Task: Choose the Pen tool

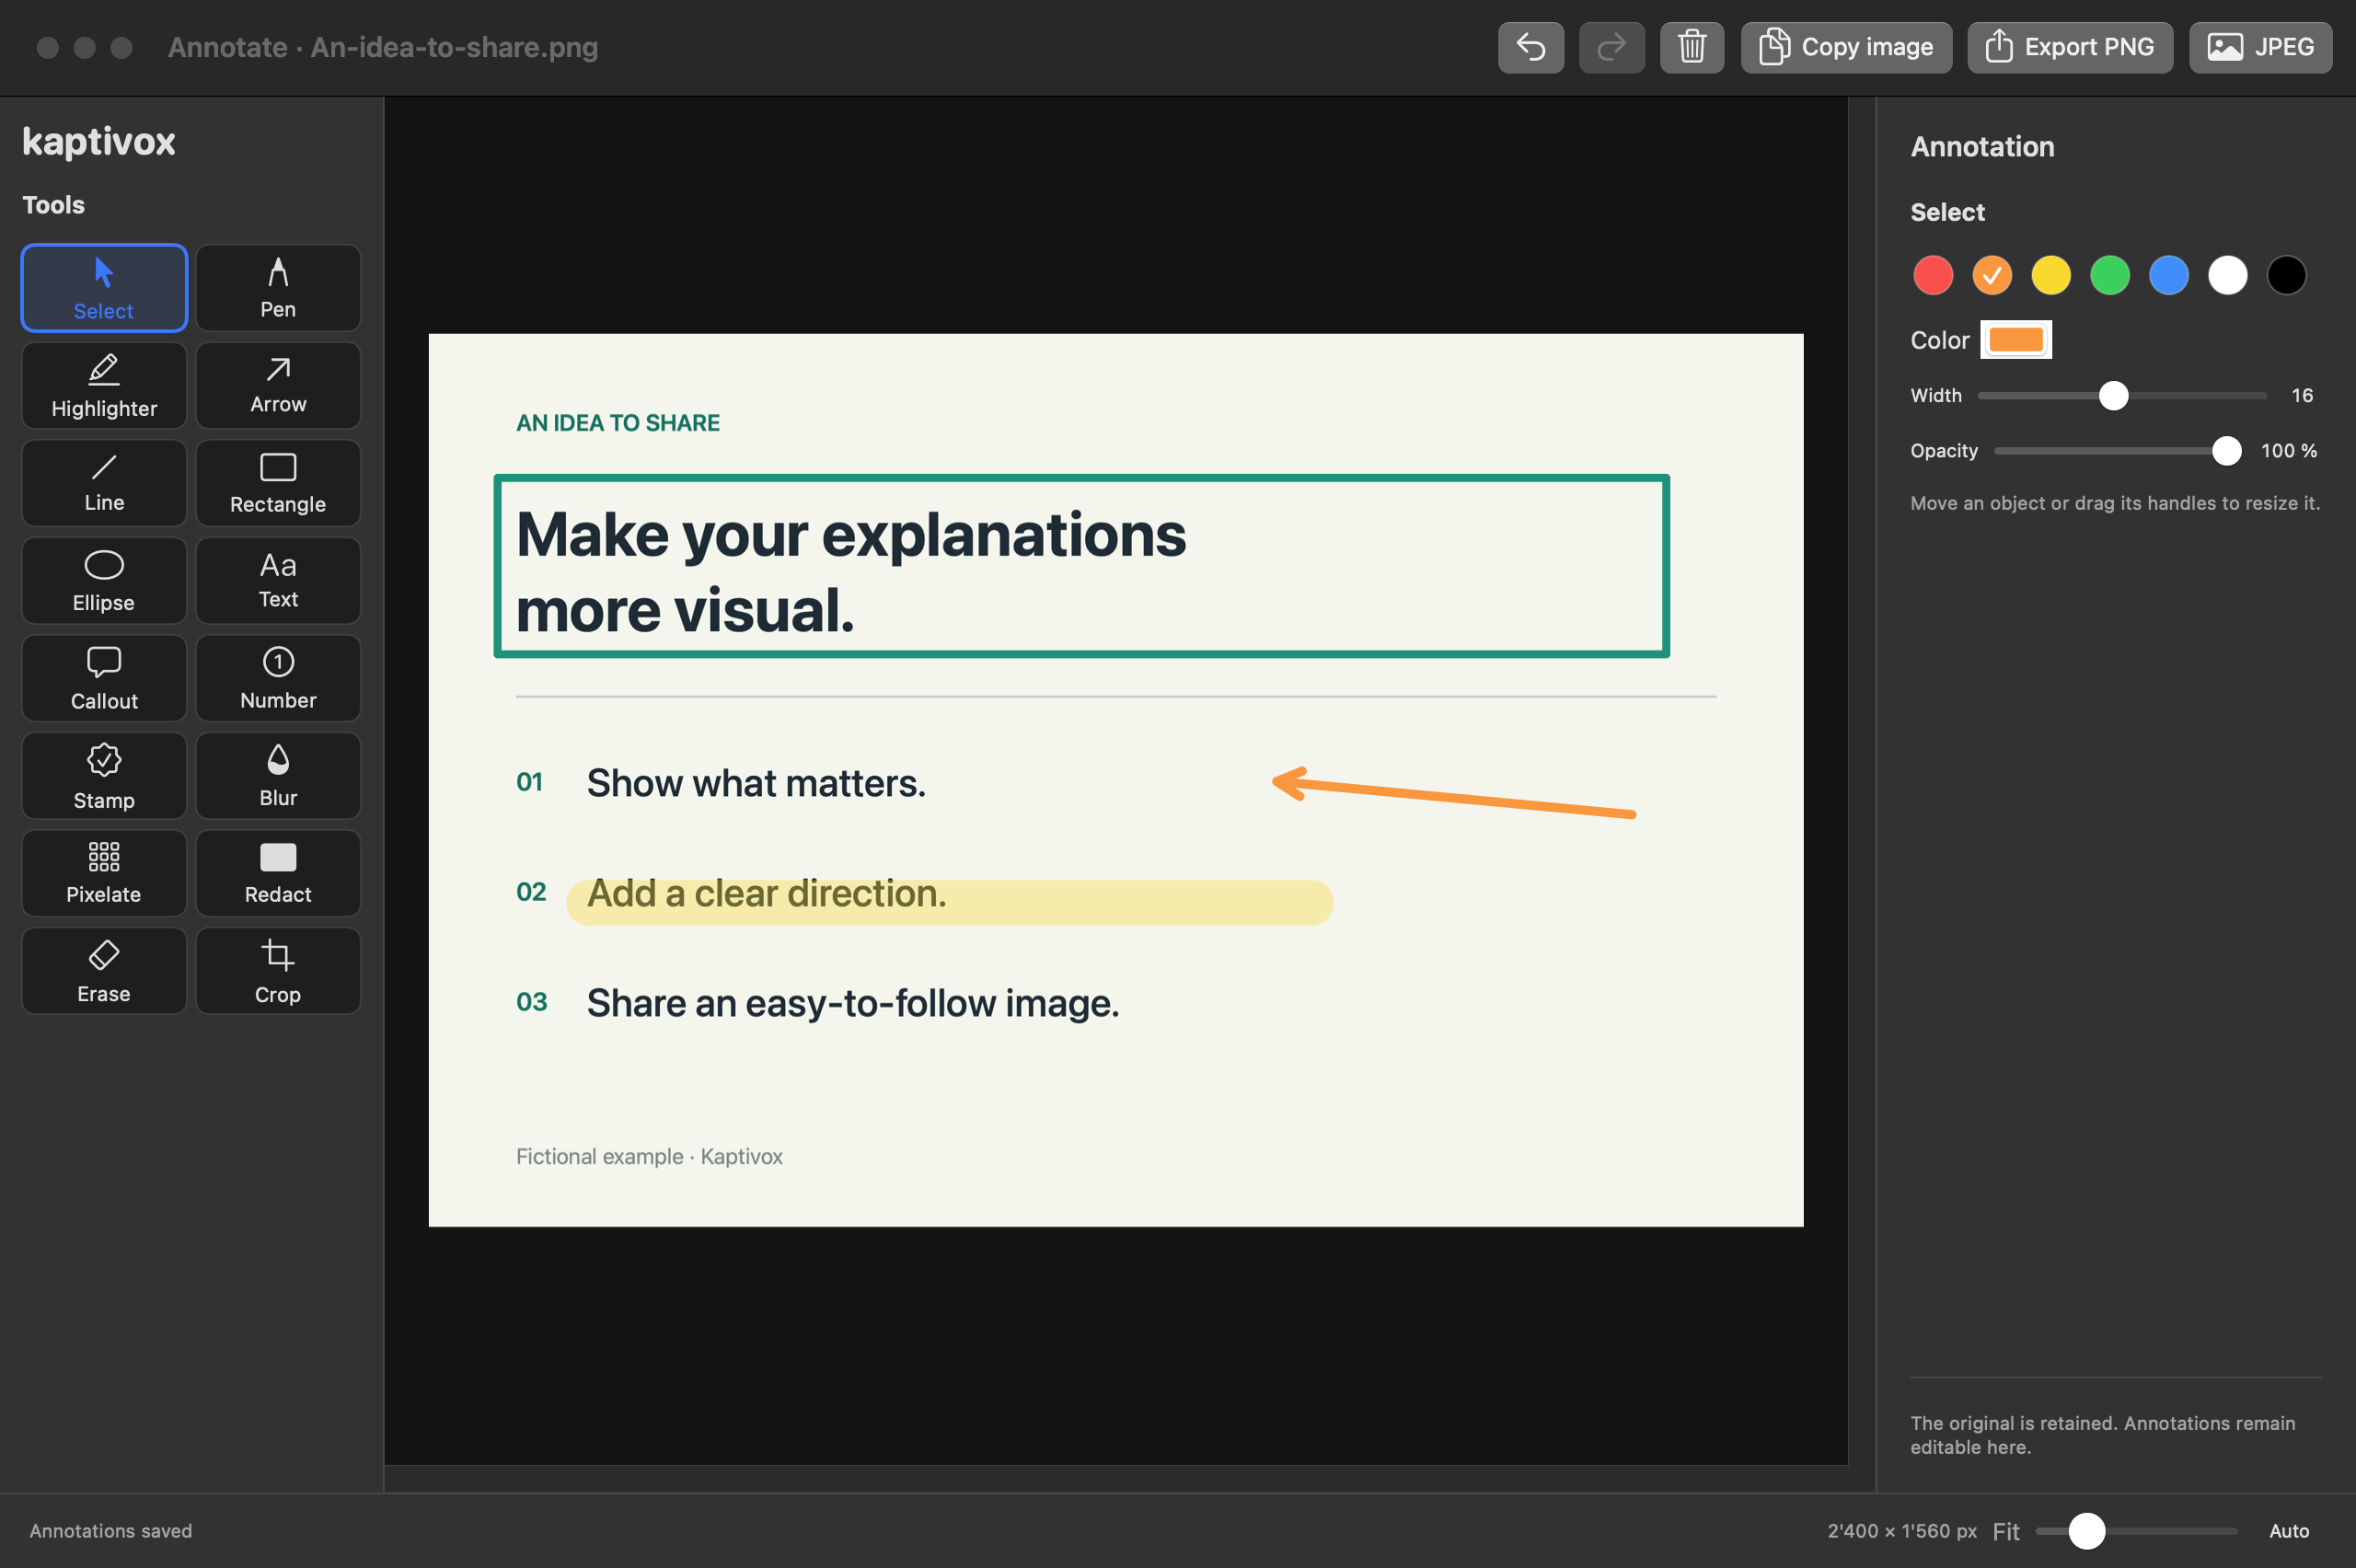Action: click(x=278, y=287)
